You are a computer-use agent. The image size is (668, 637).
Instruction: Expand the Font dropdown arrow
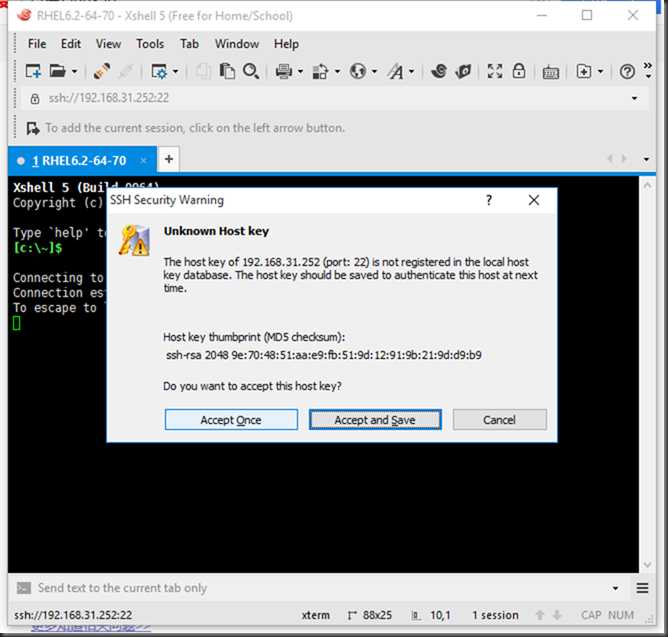pos(412,72)
